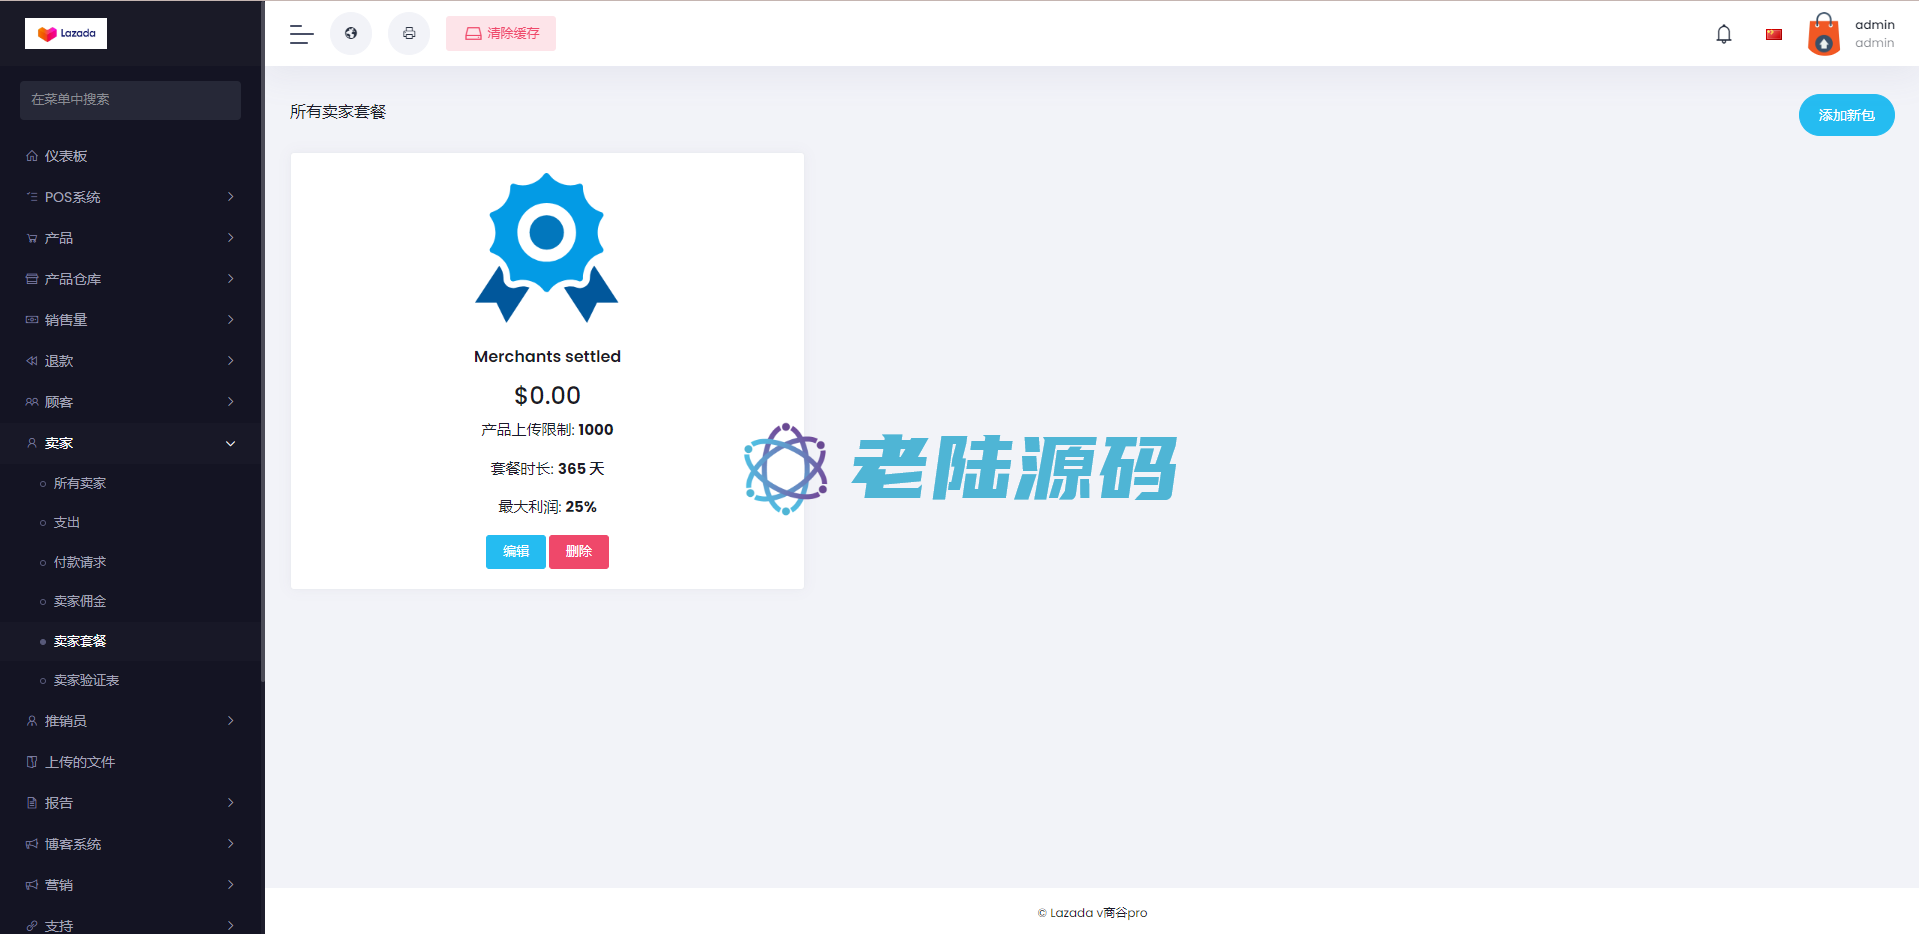Expand the POS系统 menu
The height and width of the screenshot is (934, 1919).
[130, 197]
